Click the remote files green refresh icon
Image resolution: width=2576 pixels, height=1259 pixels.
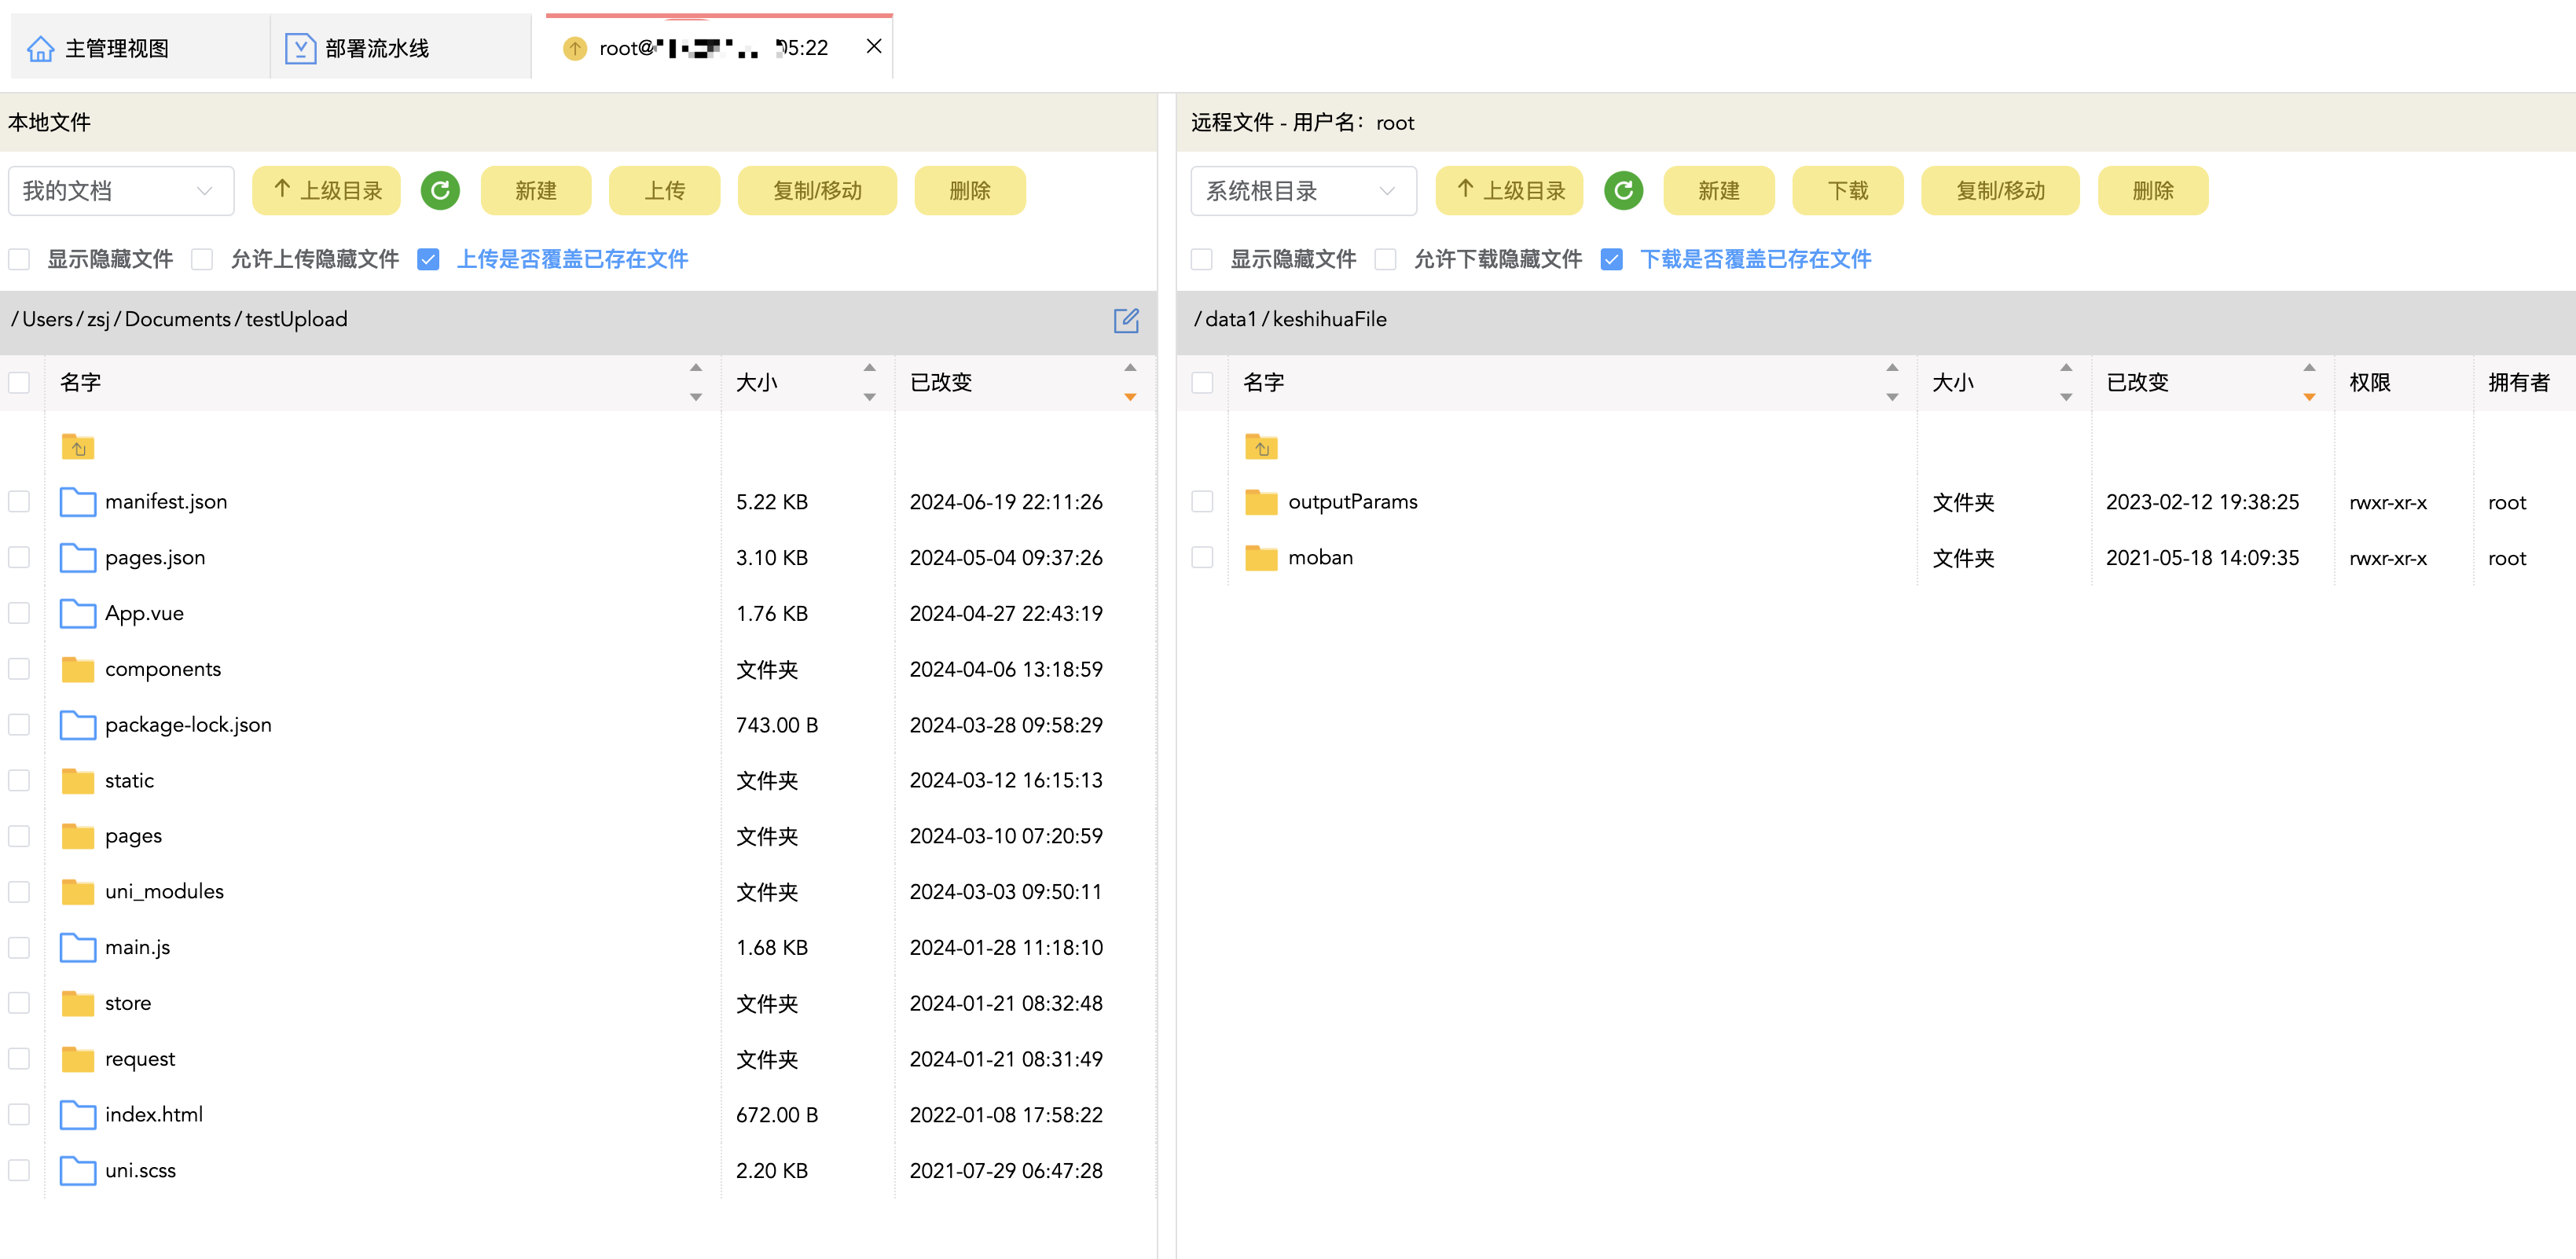[1623, 190]
